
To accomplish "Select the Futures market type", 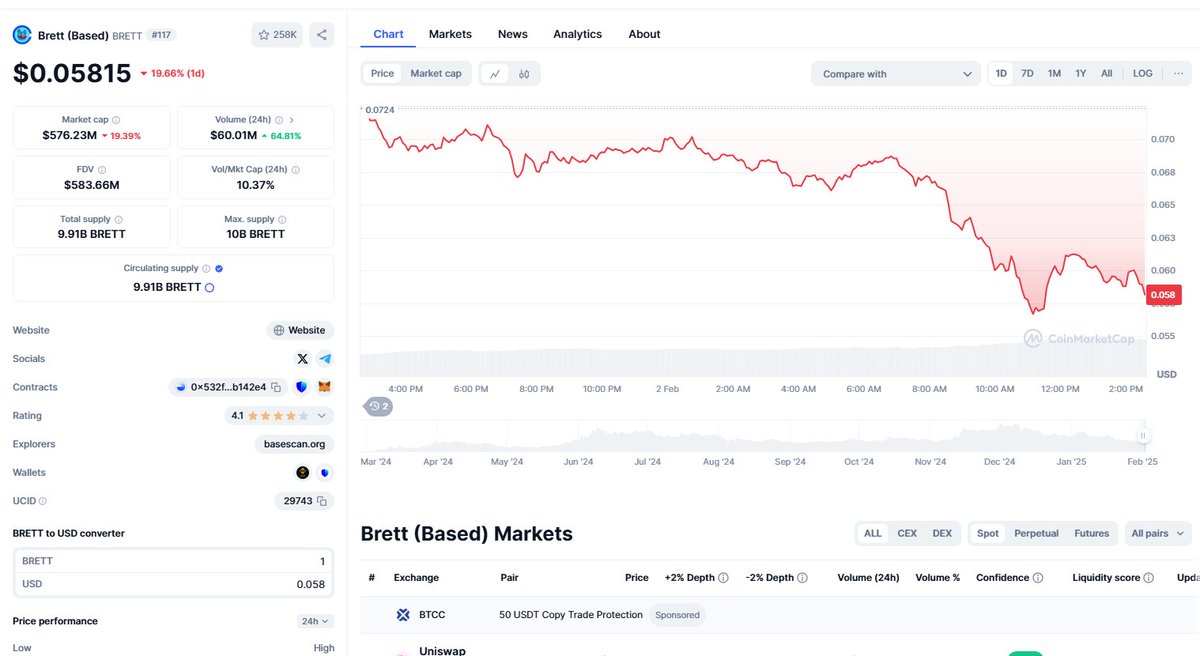I will [1092, 534].
